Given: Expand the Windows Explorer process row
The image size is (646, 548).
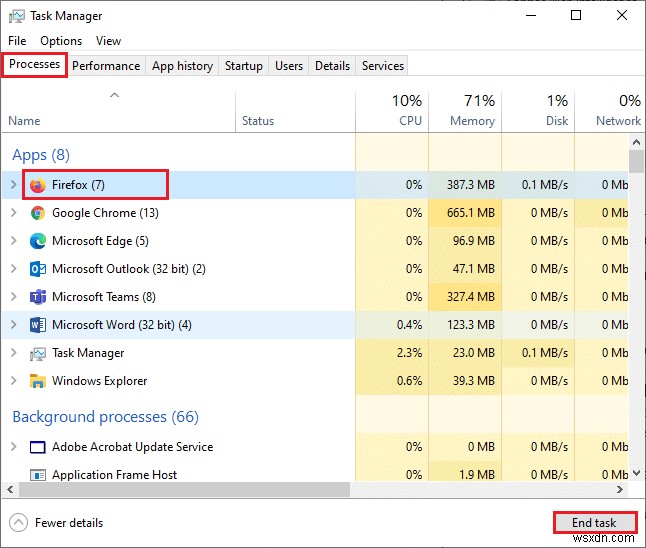Looking at the screenshot, I should tap(14, 381).
